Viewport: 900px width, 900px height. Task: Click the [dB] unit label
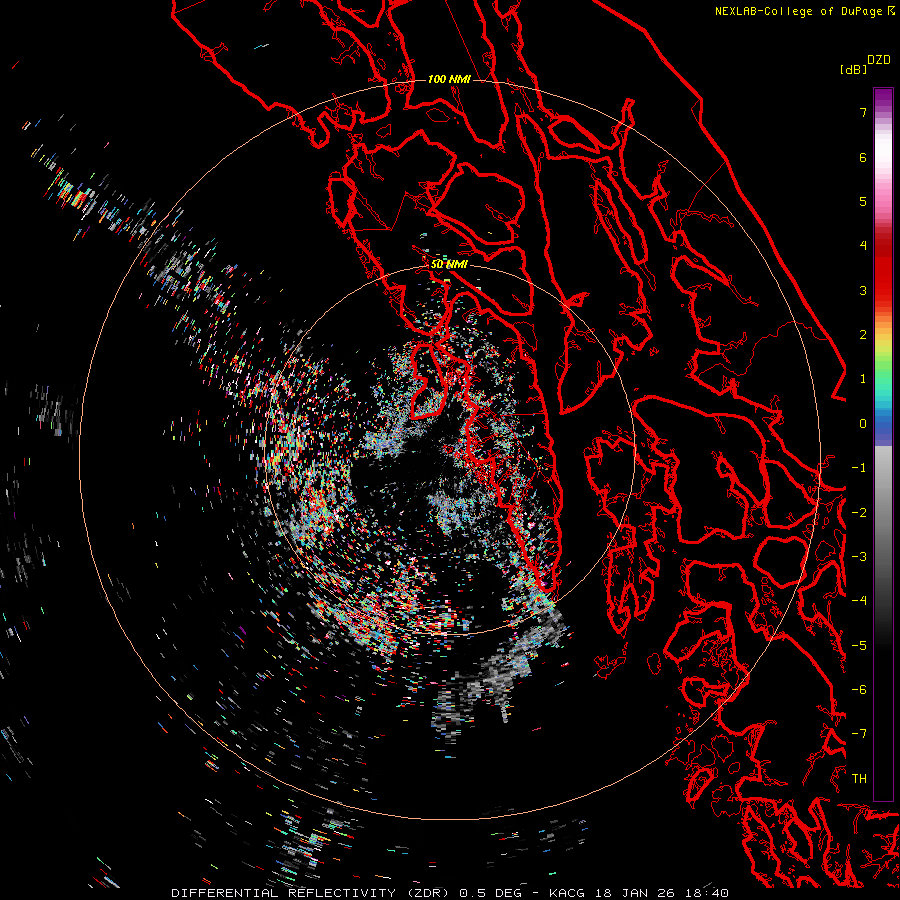(x=853, y=70)
